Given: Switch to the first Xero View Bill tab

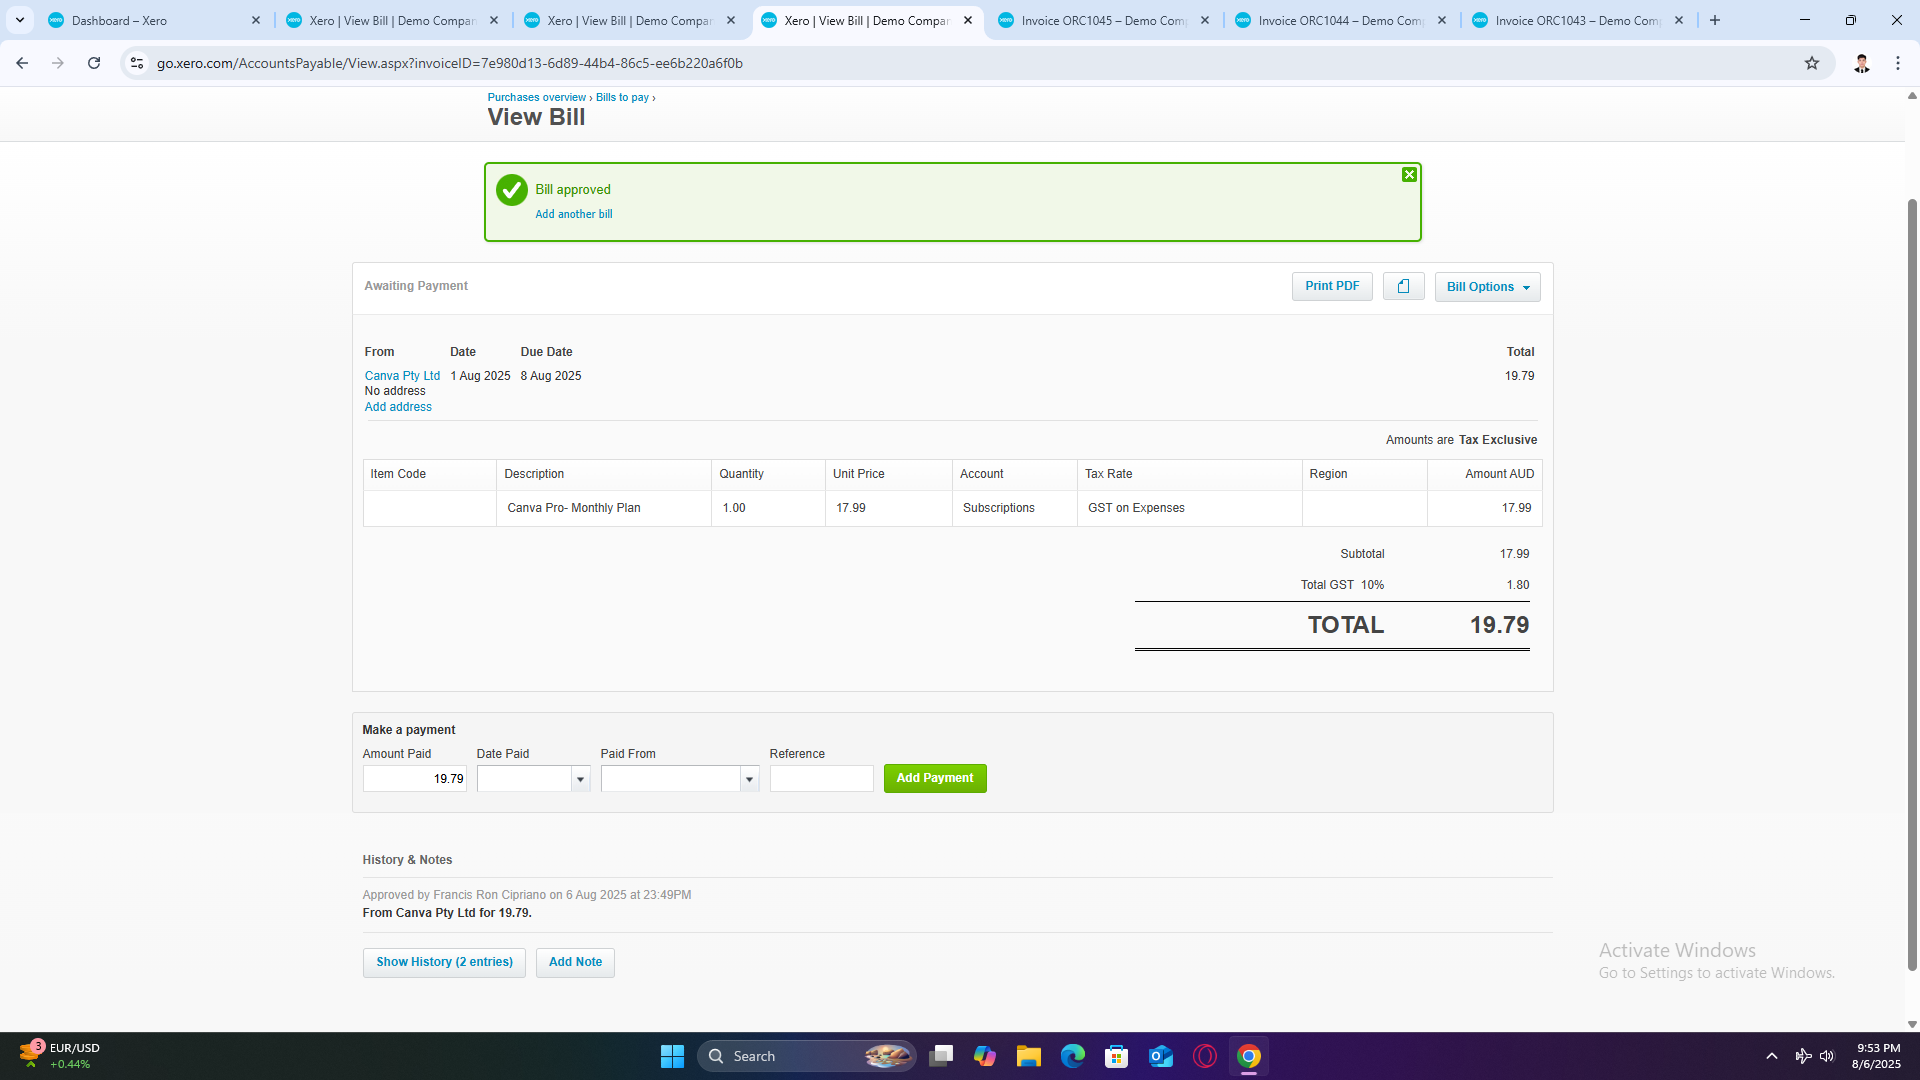Looking at the screenshot, I should (x=392, y=20).
